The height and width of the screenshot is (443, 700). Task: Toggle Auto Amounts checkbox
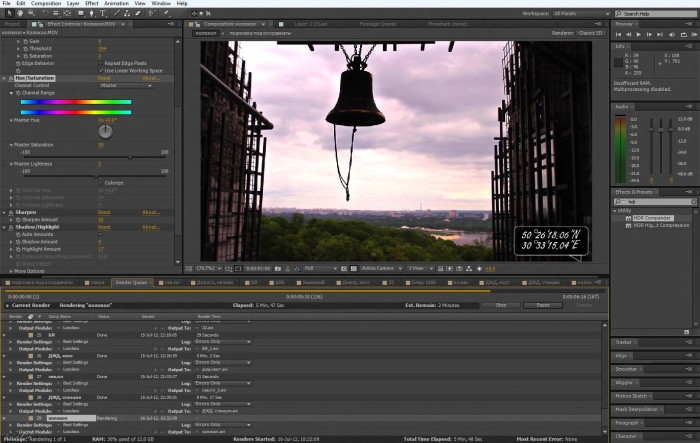point(100,234)
